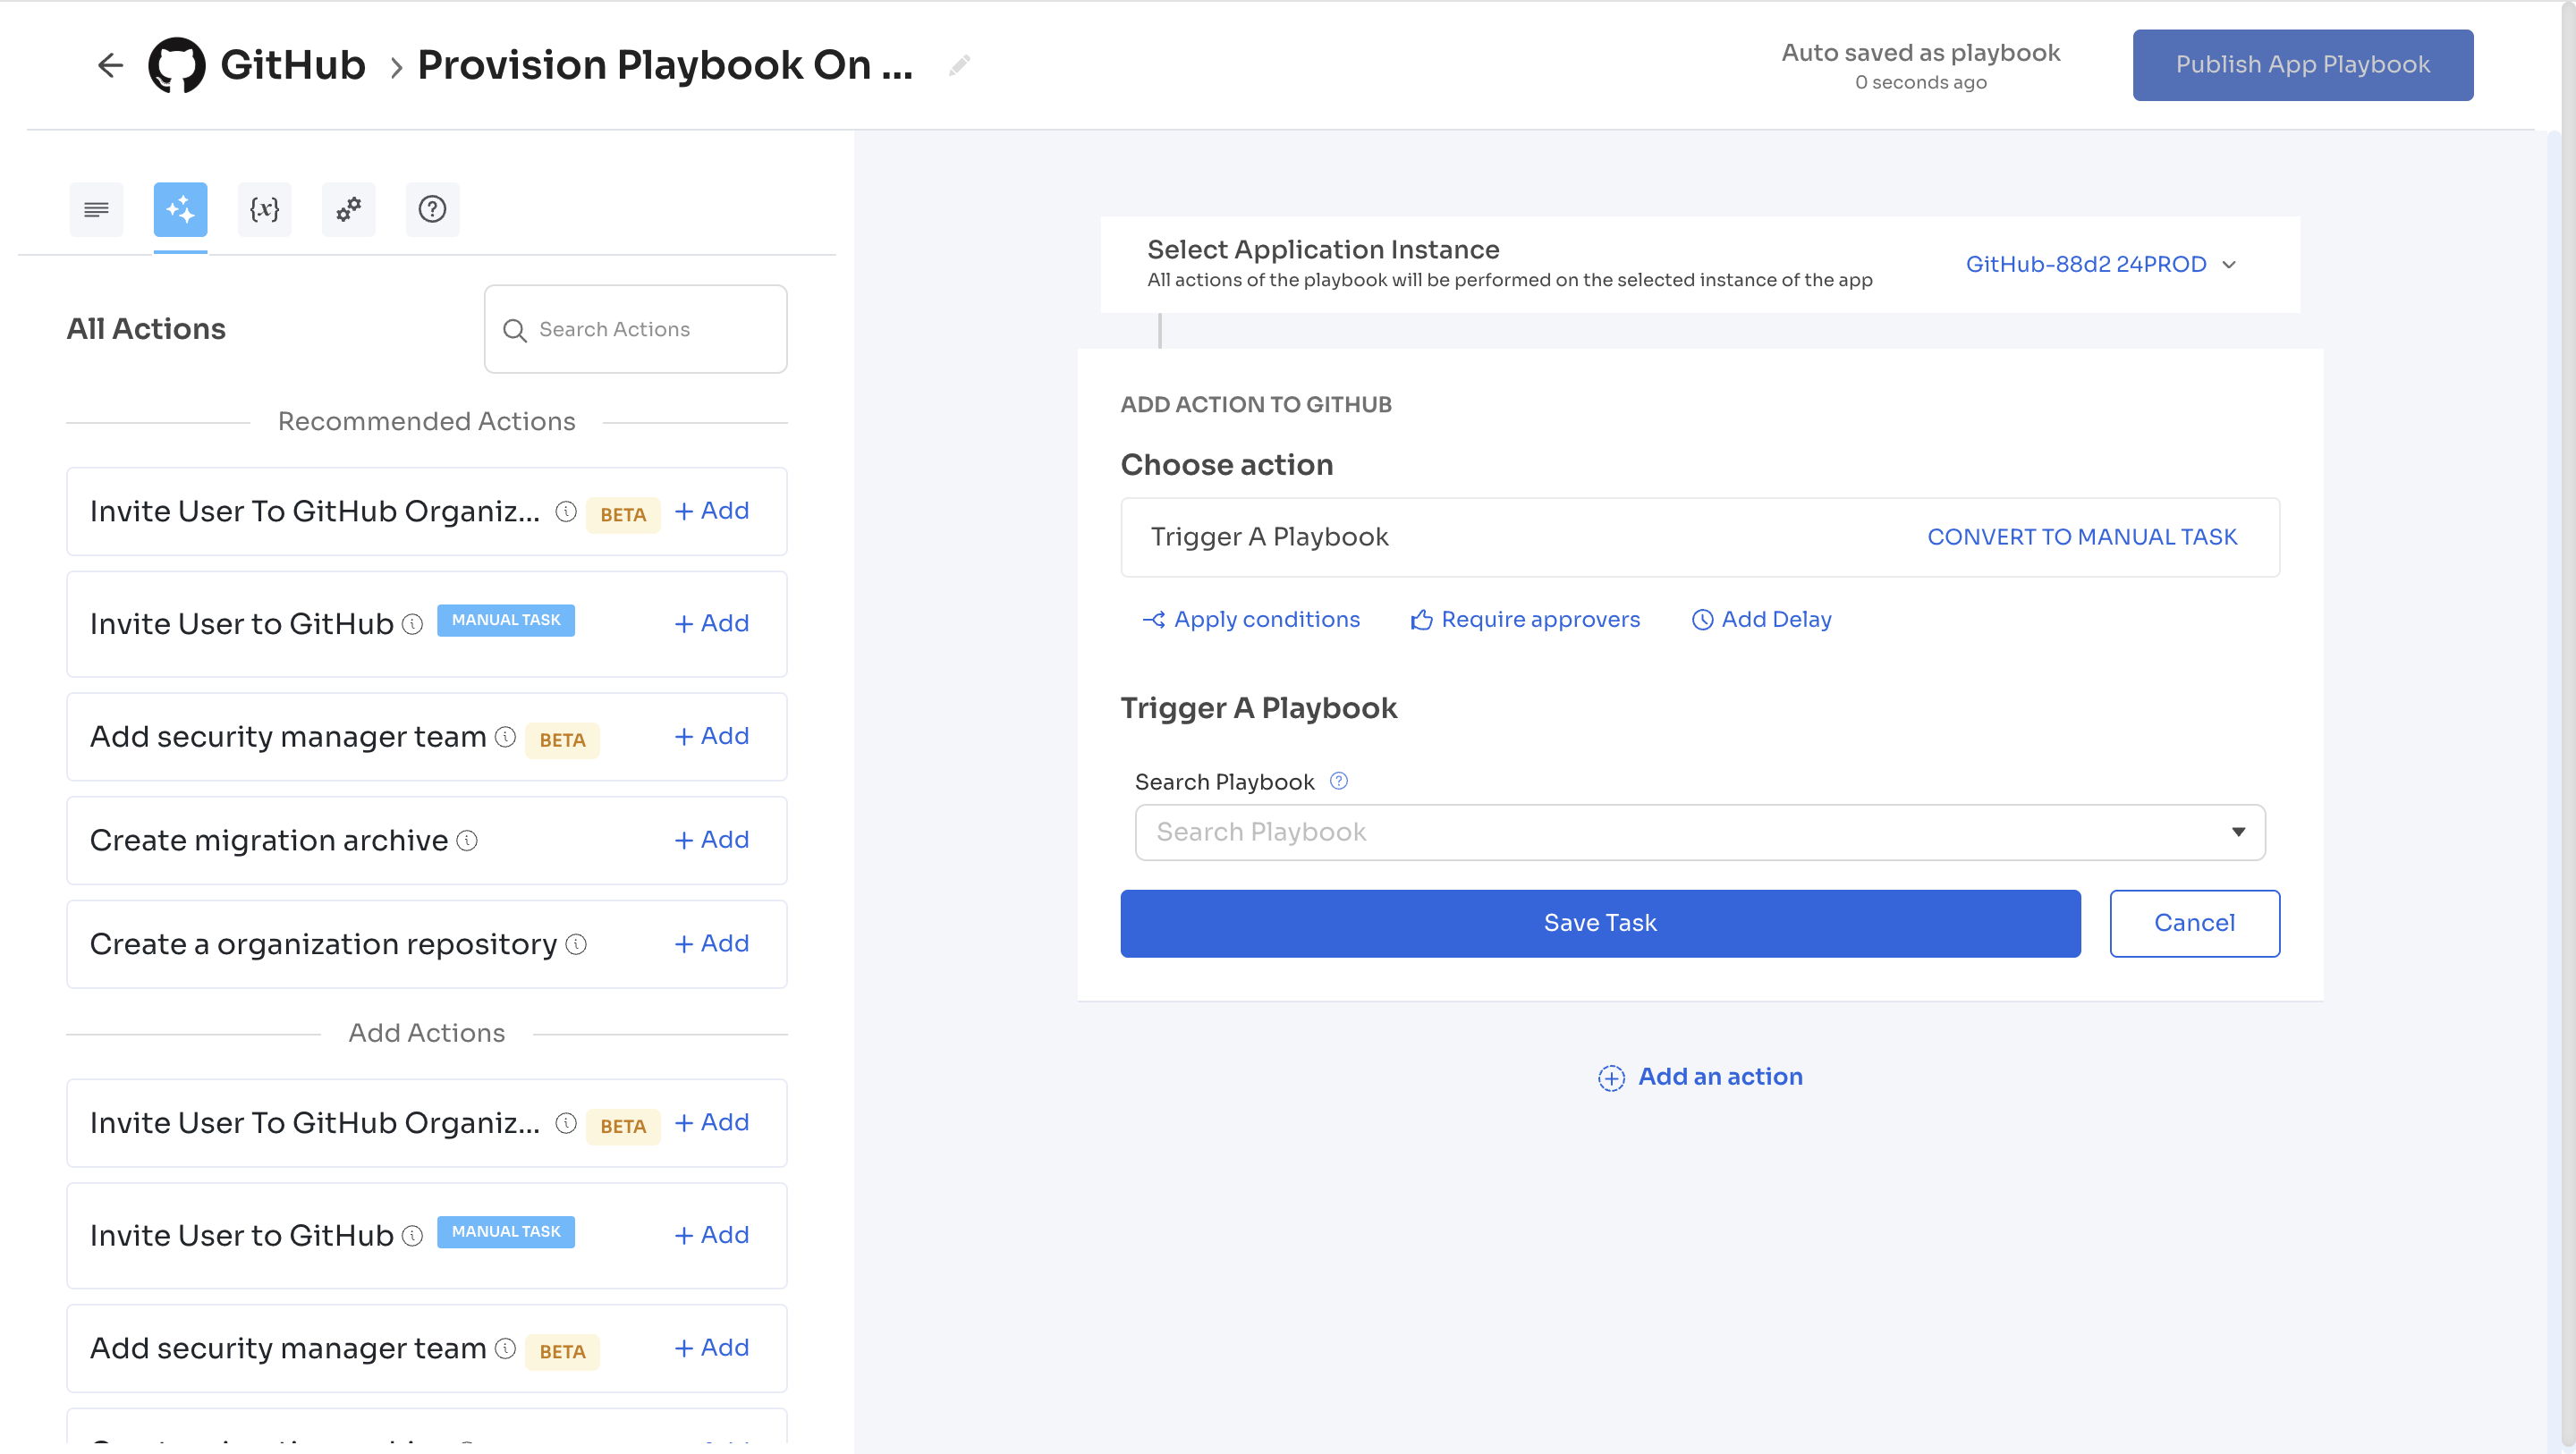
Task: Show info for recommended Add security manager team
Action: (505, 737)
